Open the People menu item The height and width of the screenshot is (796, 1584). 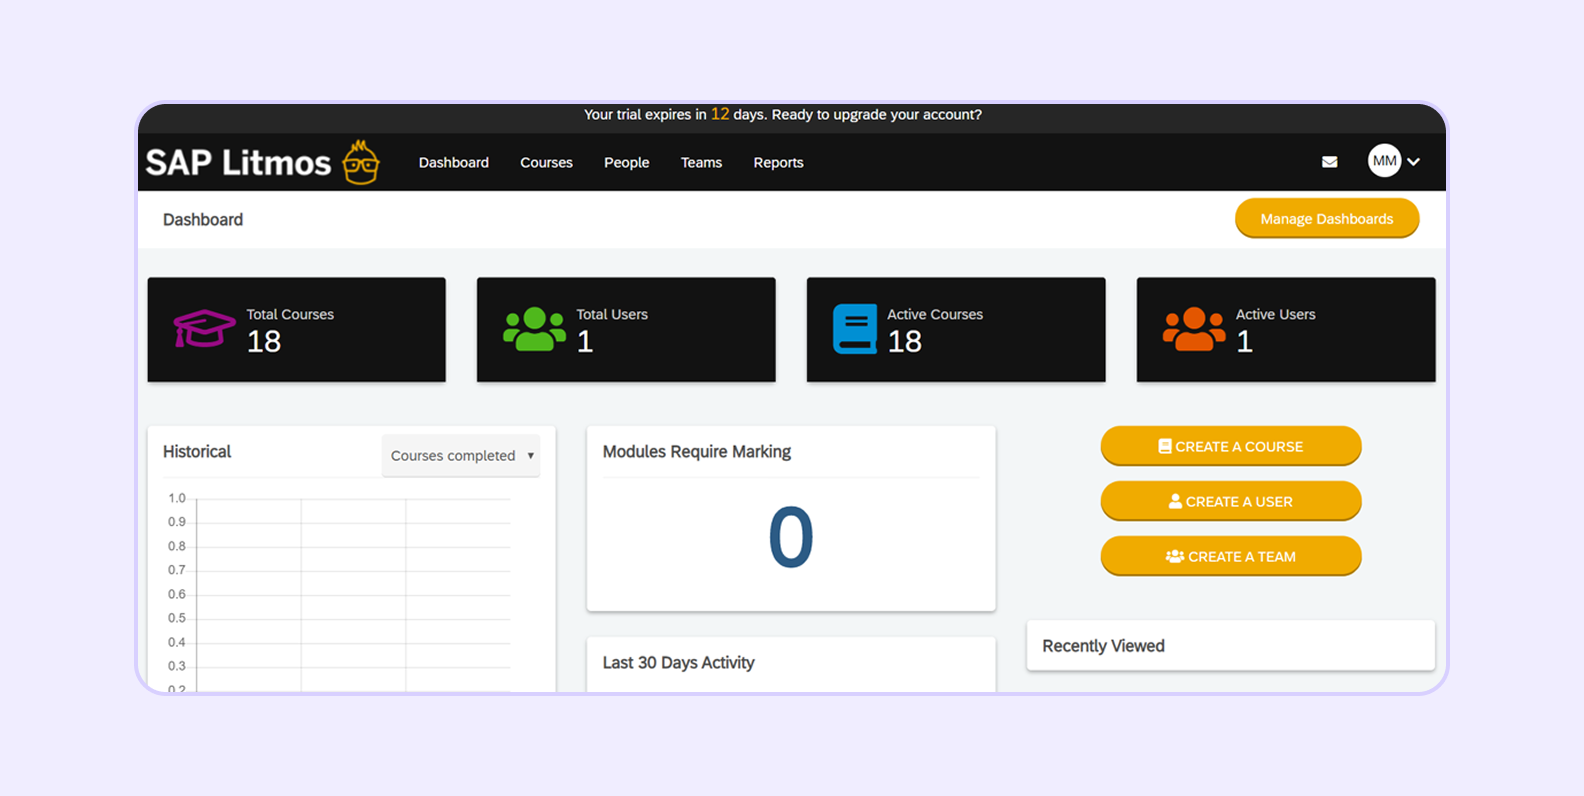pos(627,162)
